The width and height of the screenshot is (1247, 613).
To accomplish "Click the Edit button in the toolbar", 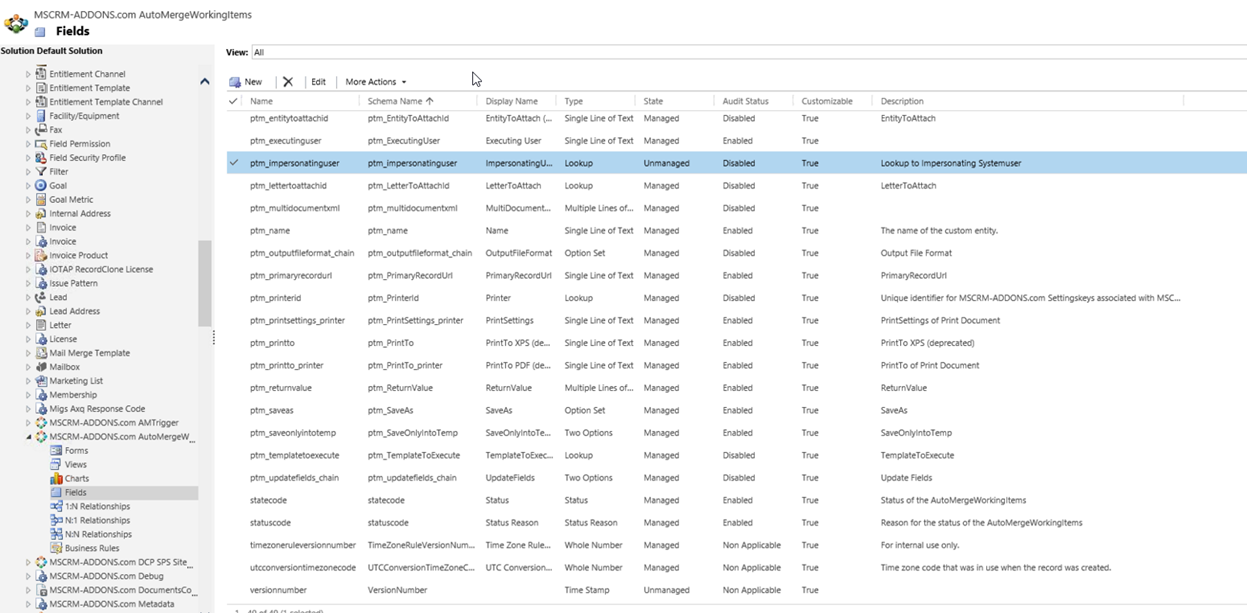I will [318, 82].
